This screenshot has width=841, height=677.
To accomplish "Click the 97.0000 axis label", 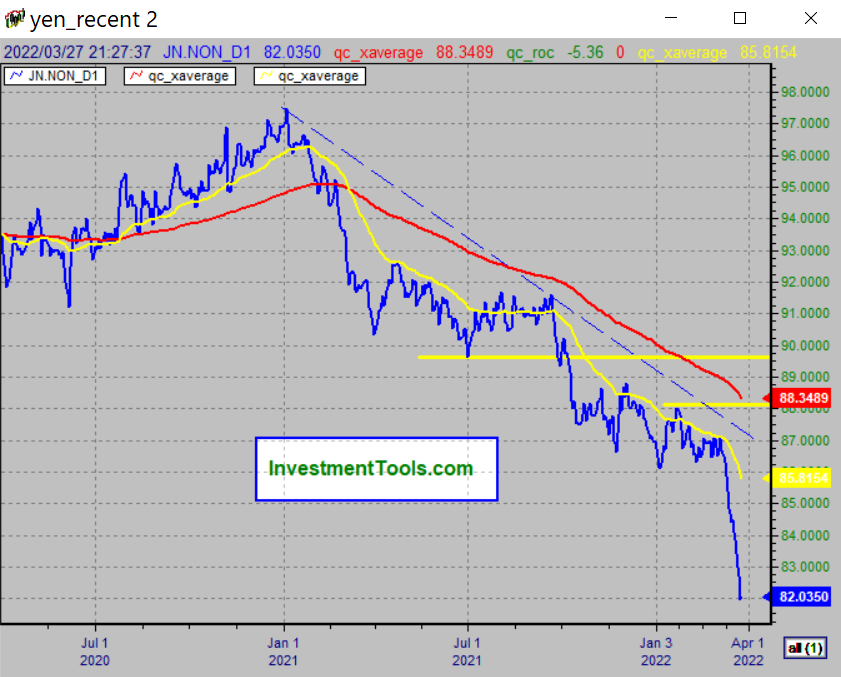I will (805, 124).
